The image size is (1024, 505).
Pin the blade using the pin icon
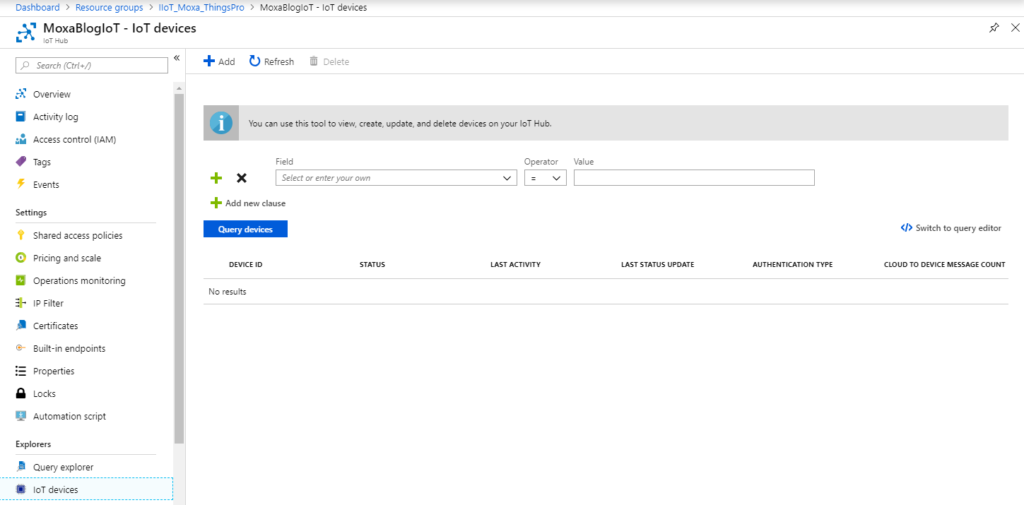[993, 28]
